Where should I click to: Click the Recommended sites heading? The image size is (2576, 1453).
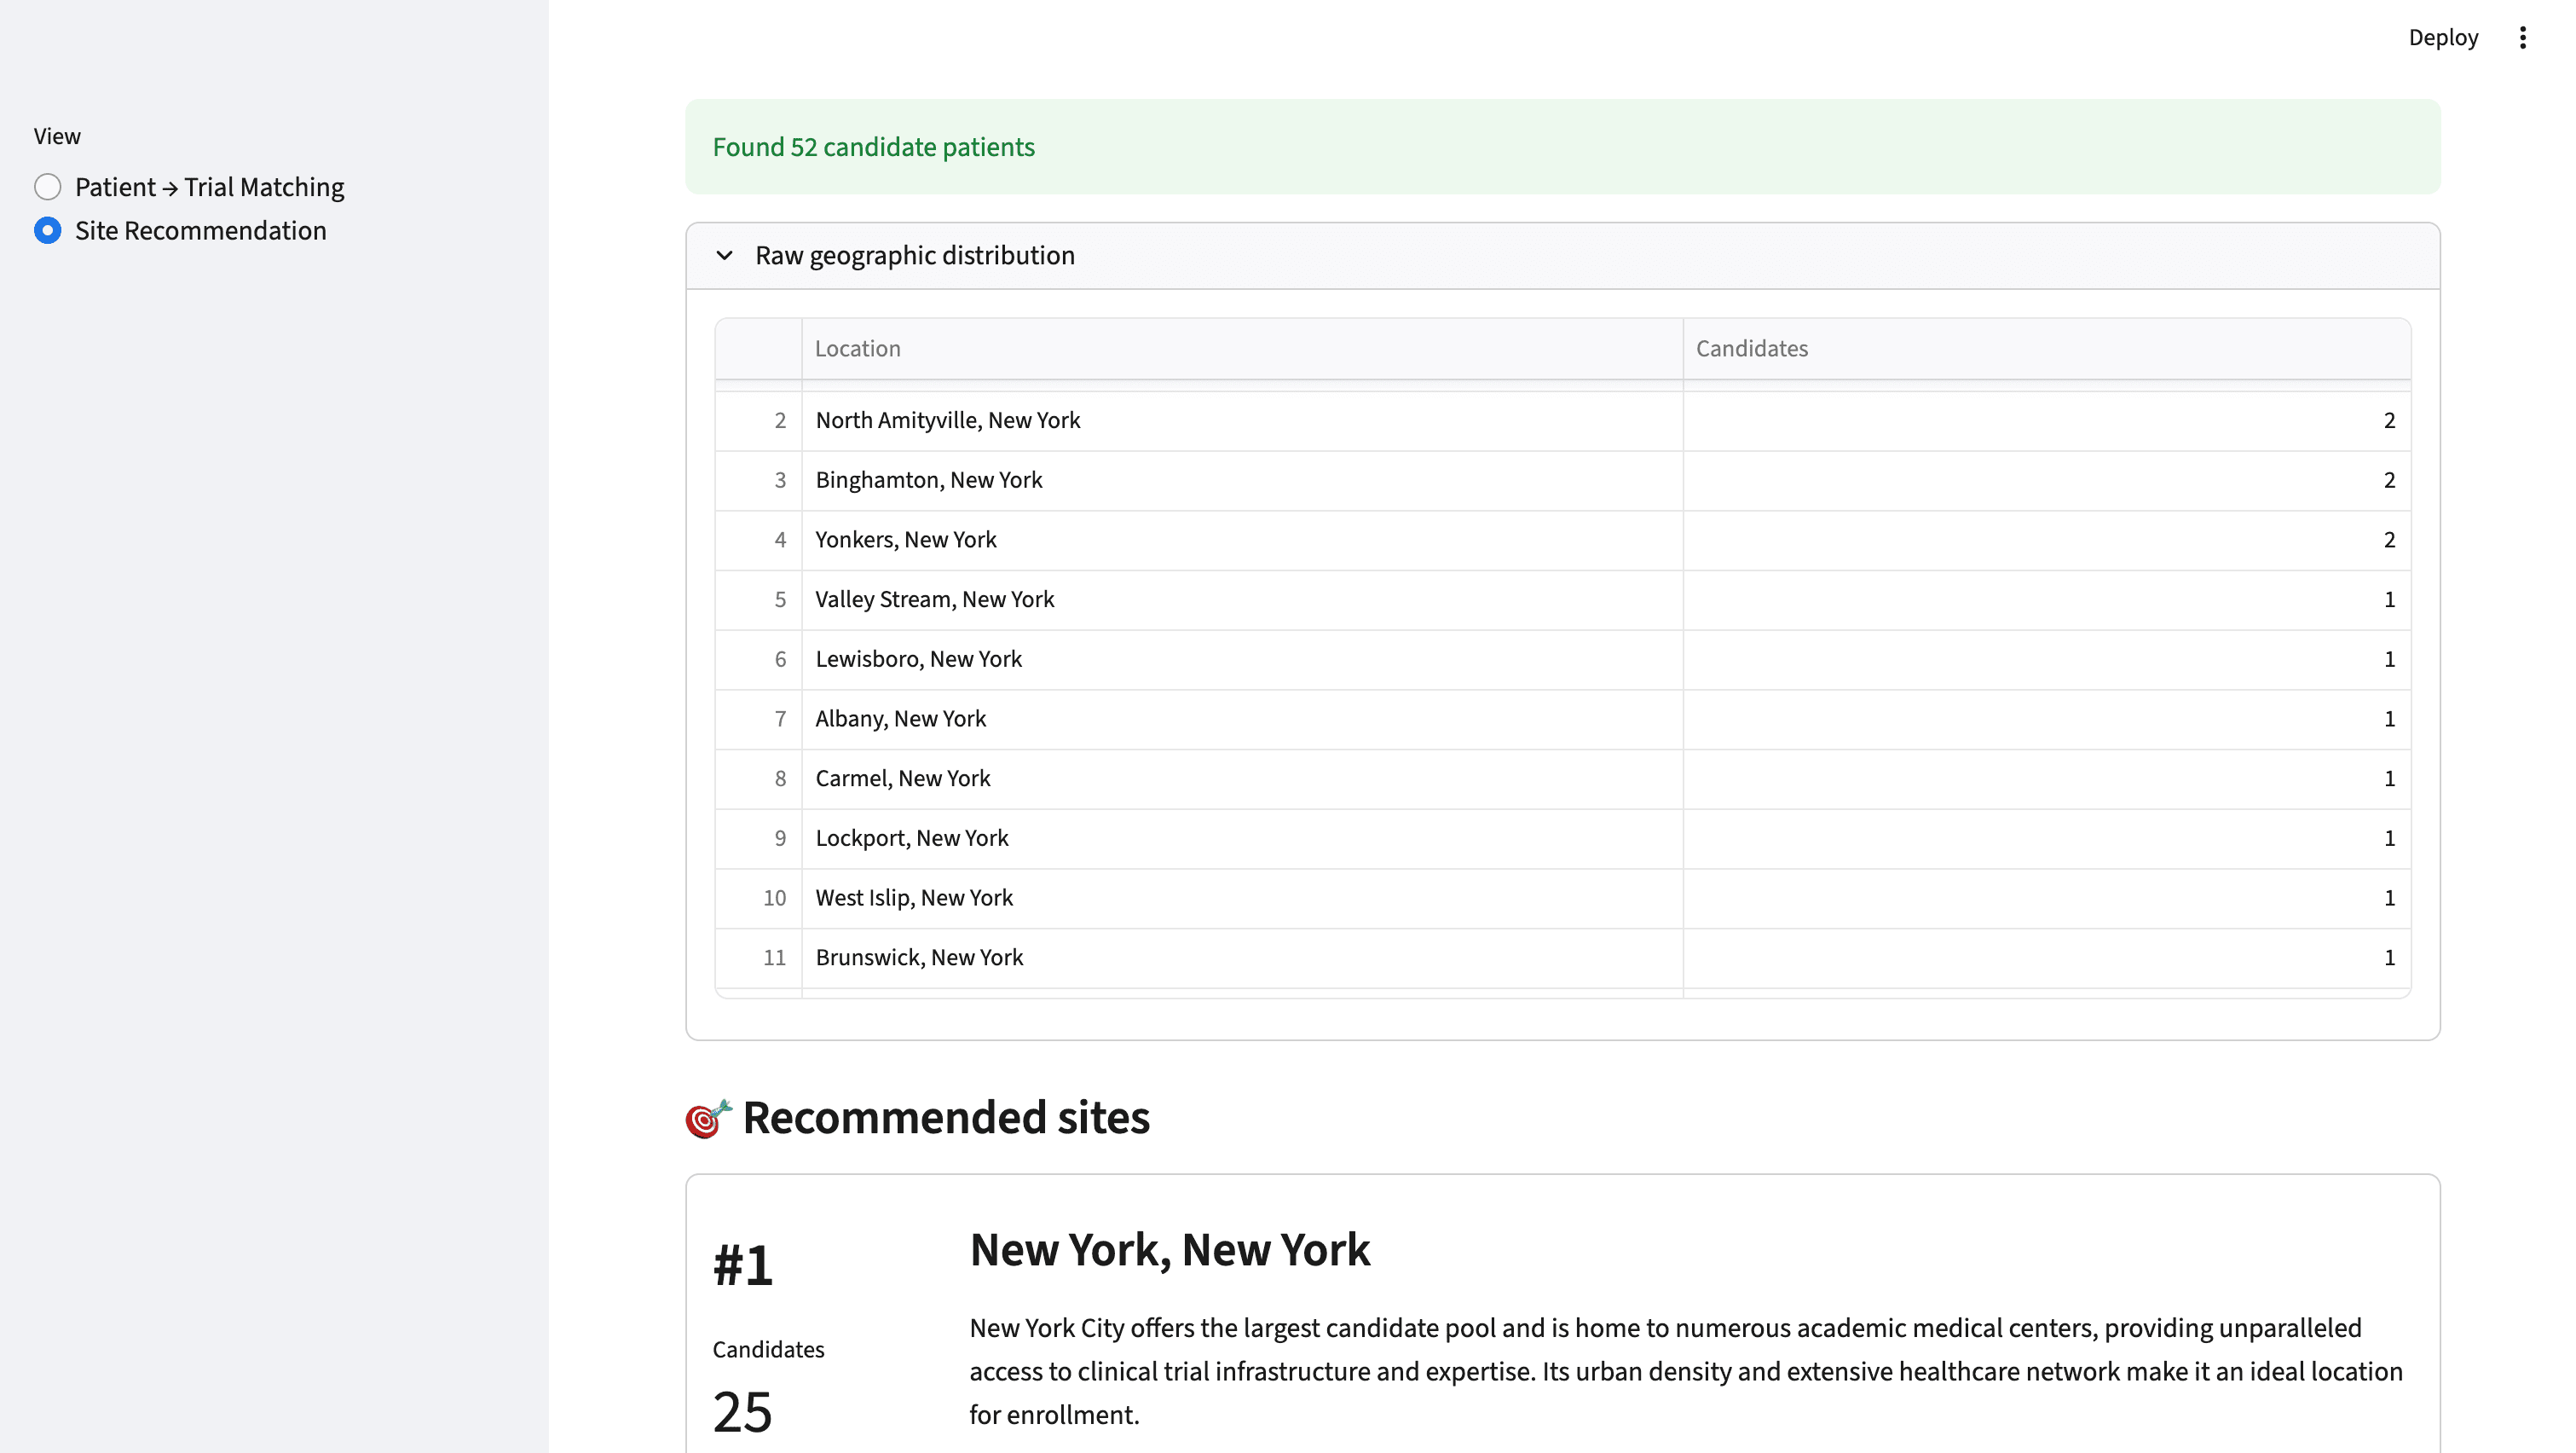click(946, 1117)
